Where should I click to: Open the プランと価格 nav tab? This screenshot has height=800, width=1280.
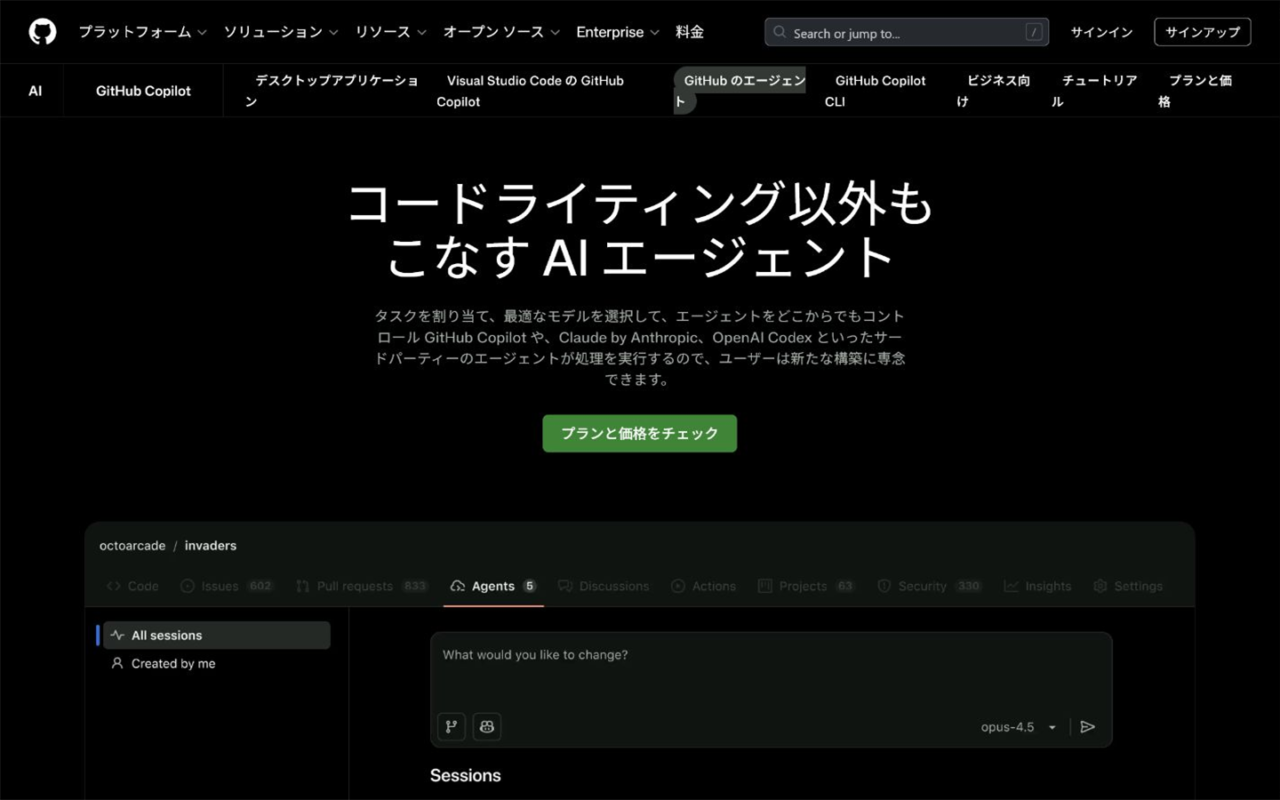pyautogui.click(x=1196, y=91)
